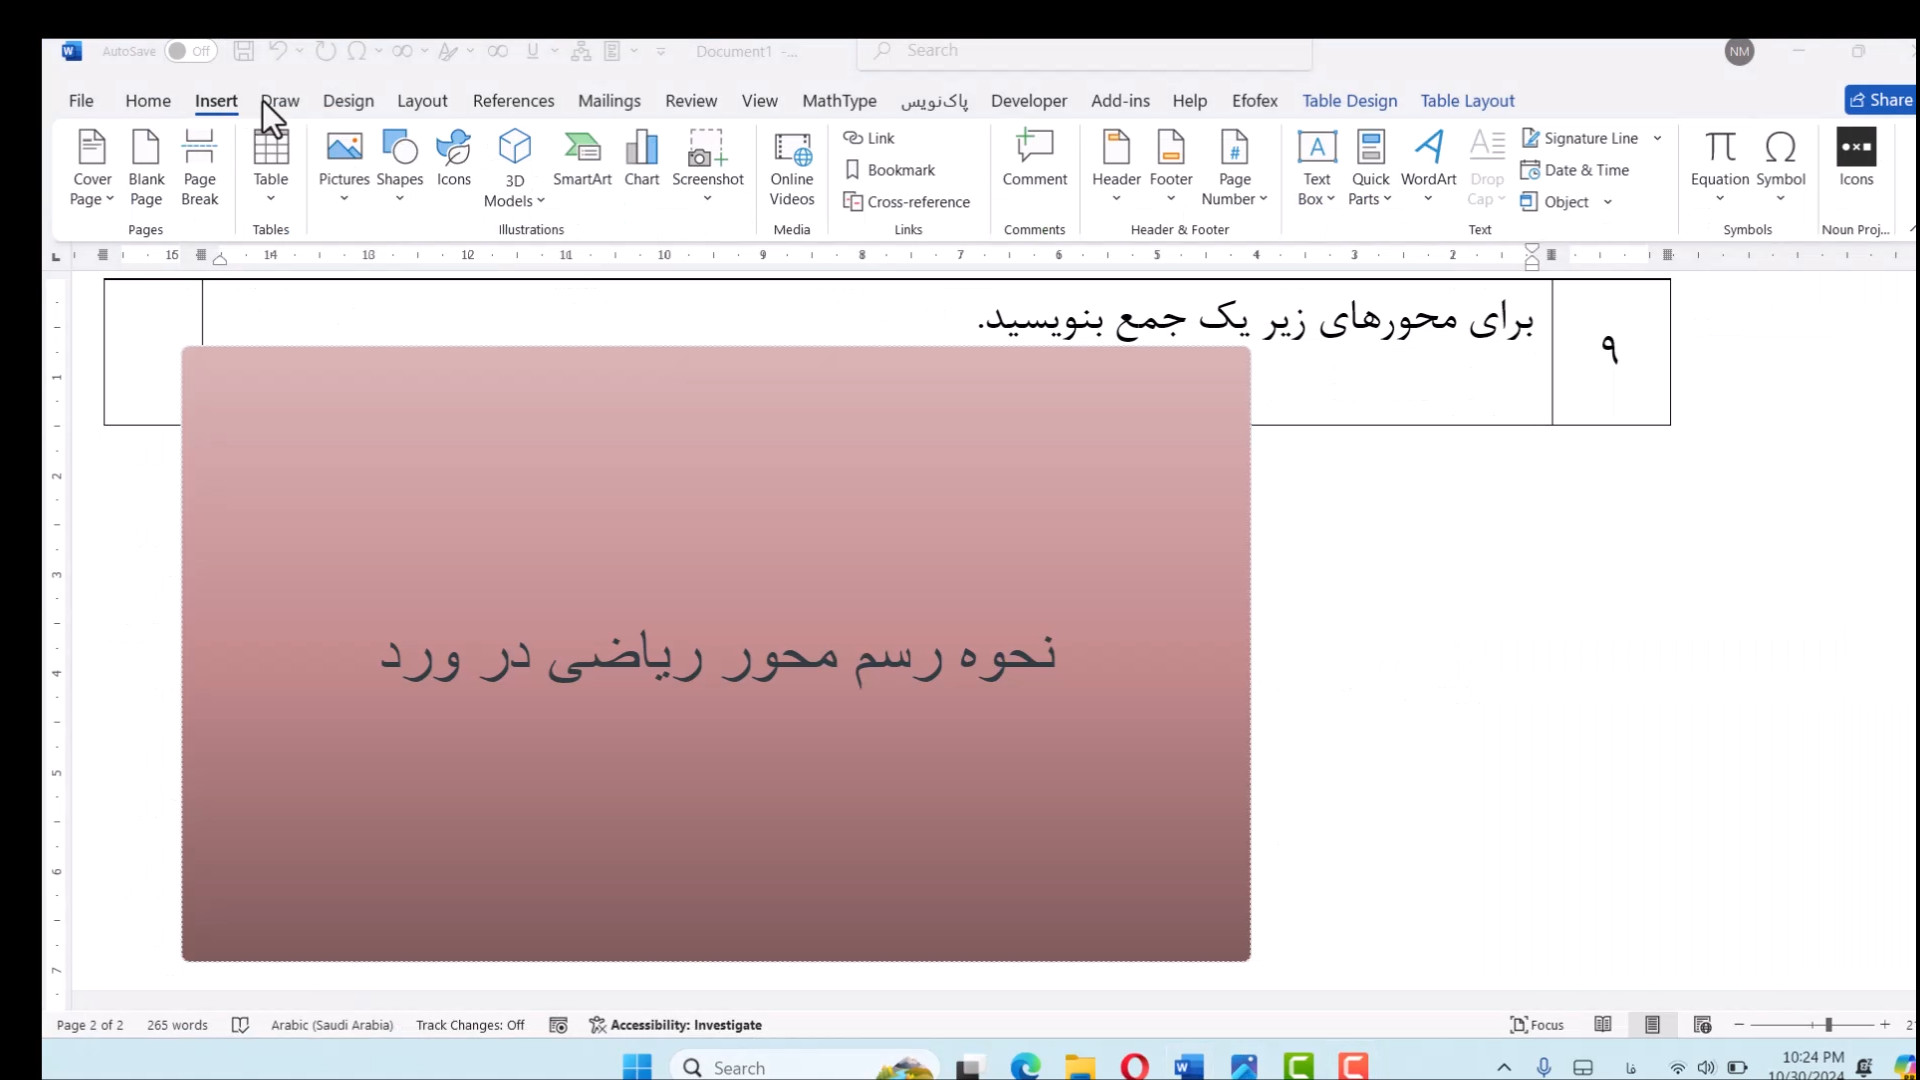Insert a Text Box
The image size is (1920, 1080).
1316,168
